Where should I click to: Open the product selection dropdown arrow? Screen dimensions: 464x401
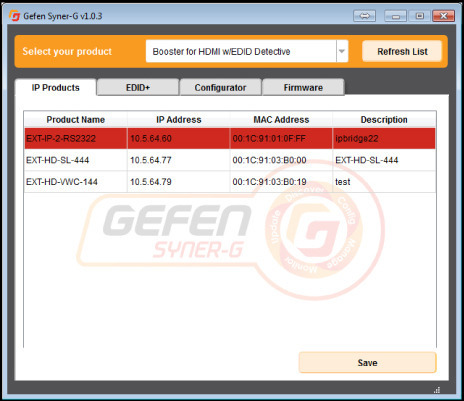(342, 51)
